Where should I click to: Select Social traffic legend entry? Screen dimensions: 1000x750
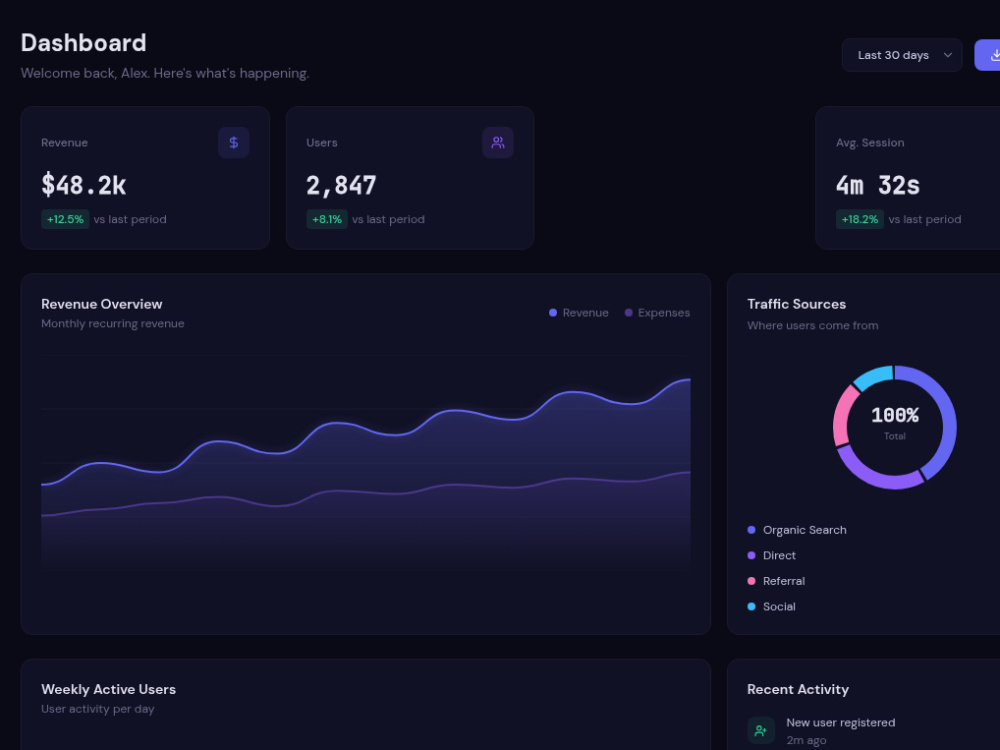click(x=772, y=607)
